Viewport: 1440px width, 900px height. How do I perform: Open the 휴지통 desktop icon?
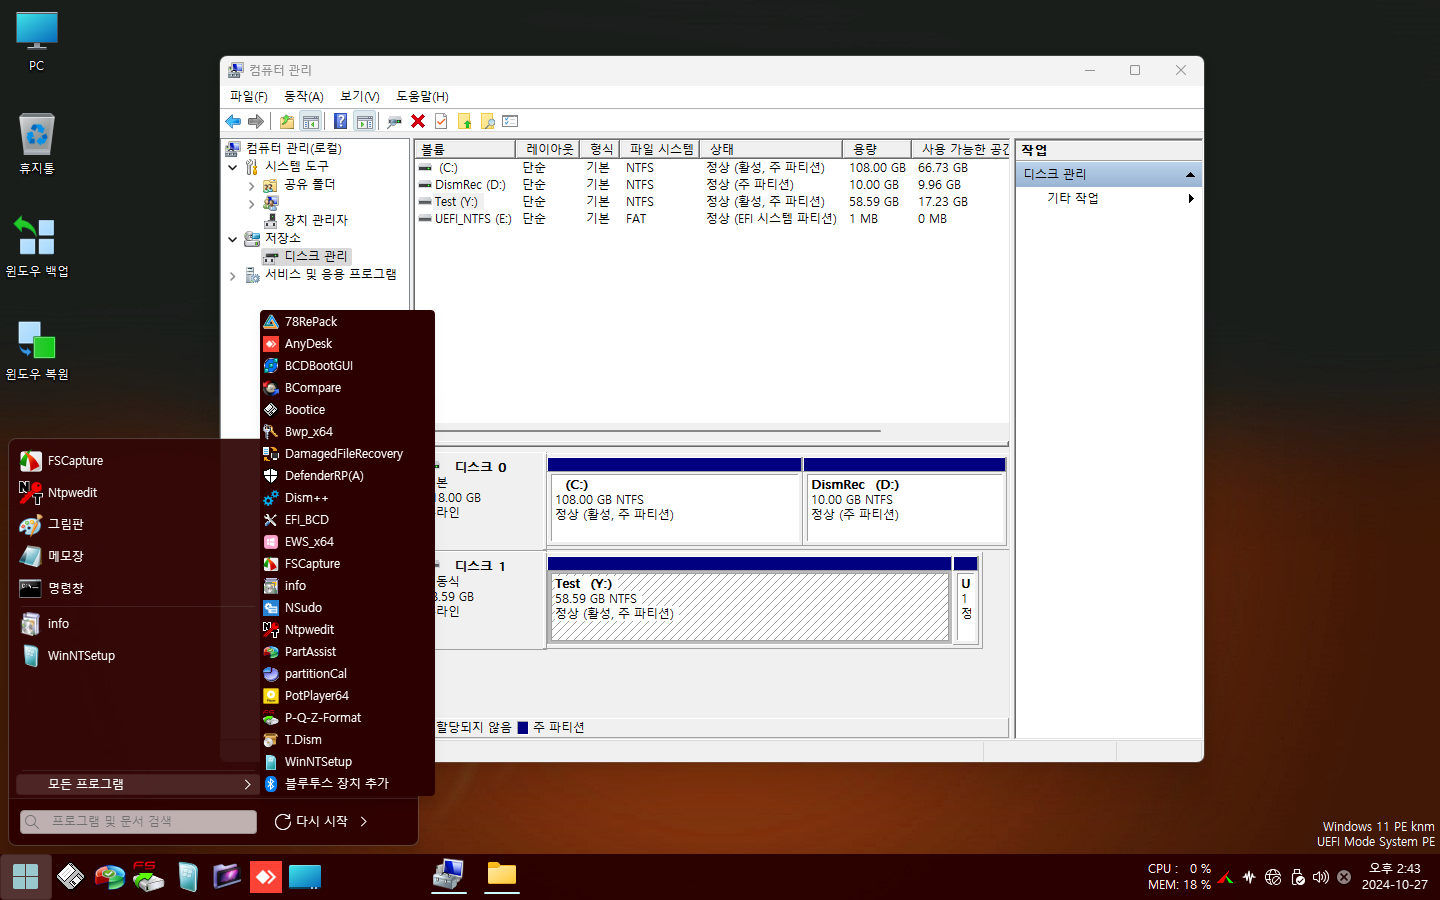tap(37, 143)
